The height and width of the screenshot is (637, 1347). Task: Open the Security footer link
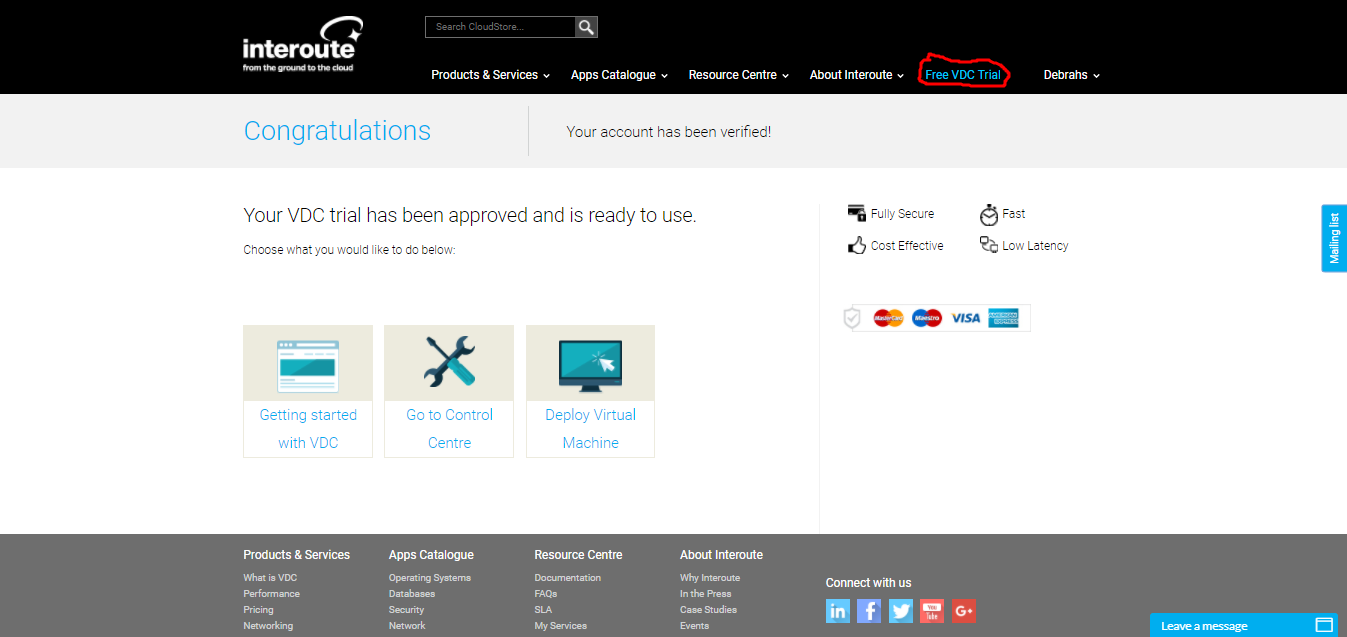click(406, 610)
